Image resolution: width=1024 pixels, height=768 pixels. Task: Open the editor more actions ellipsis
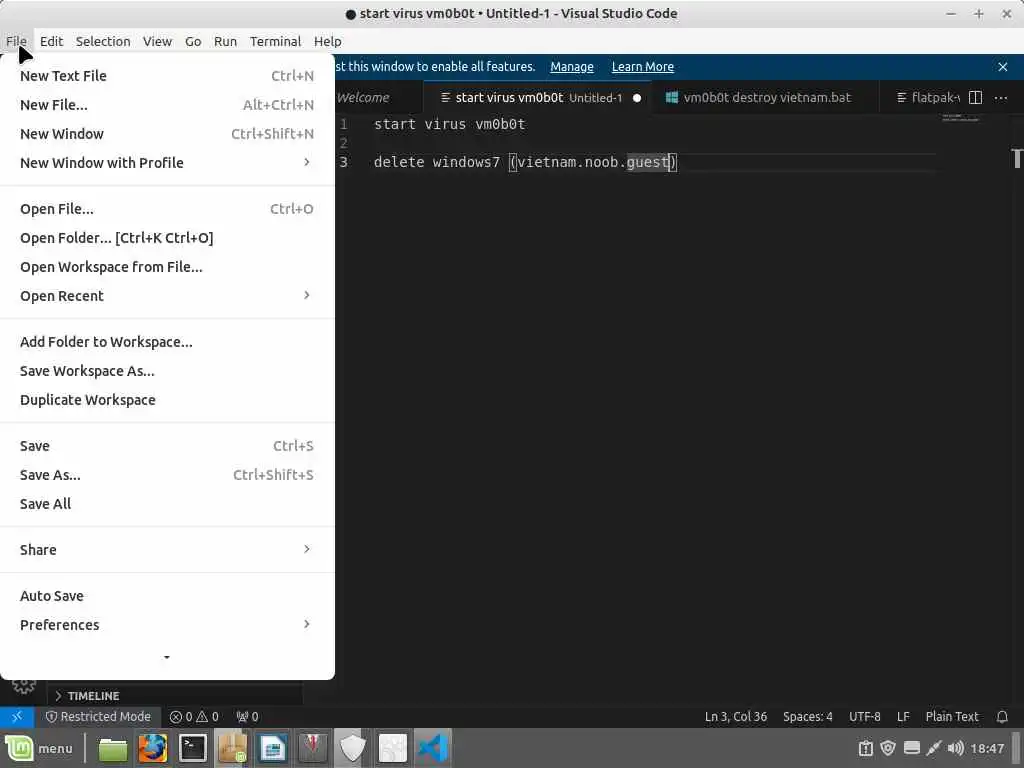coord(1000,97)
